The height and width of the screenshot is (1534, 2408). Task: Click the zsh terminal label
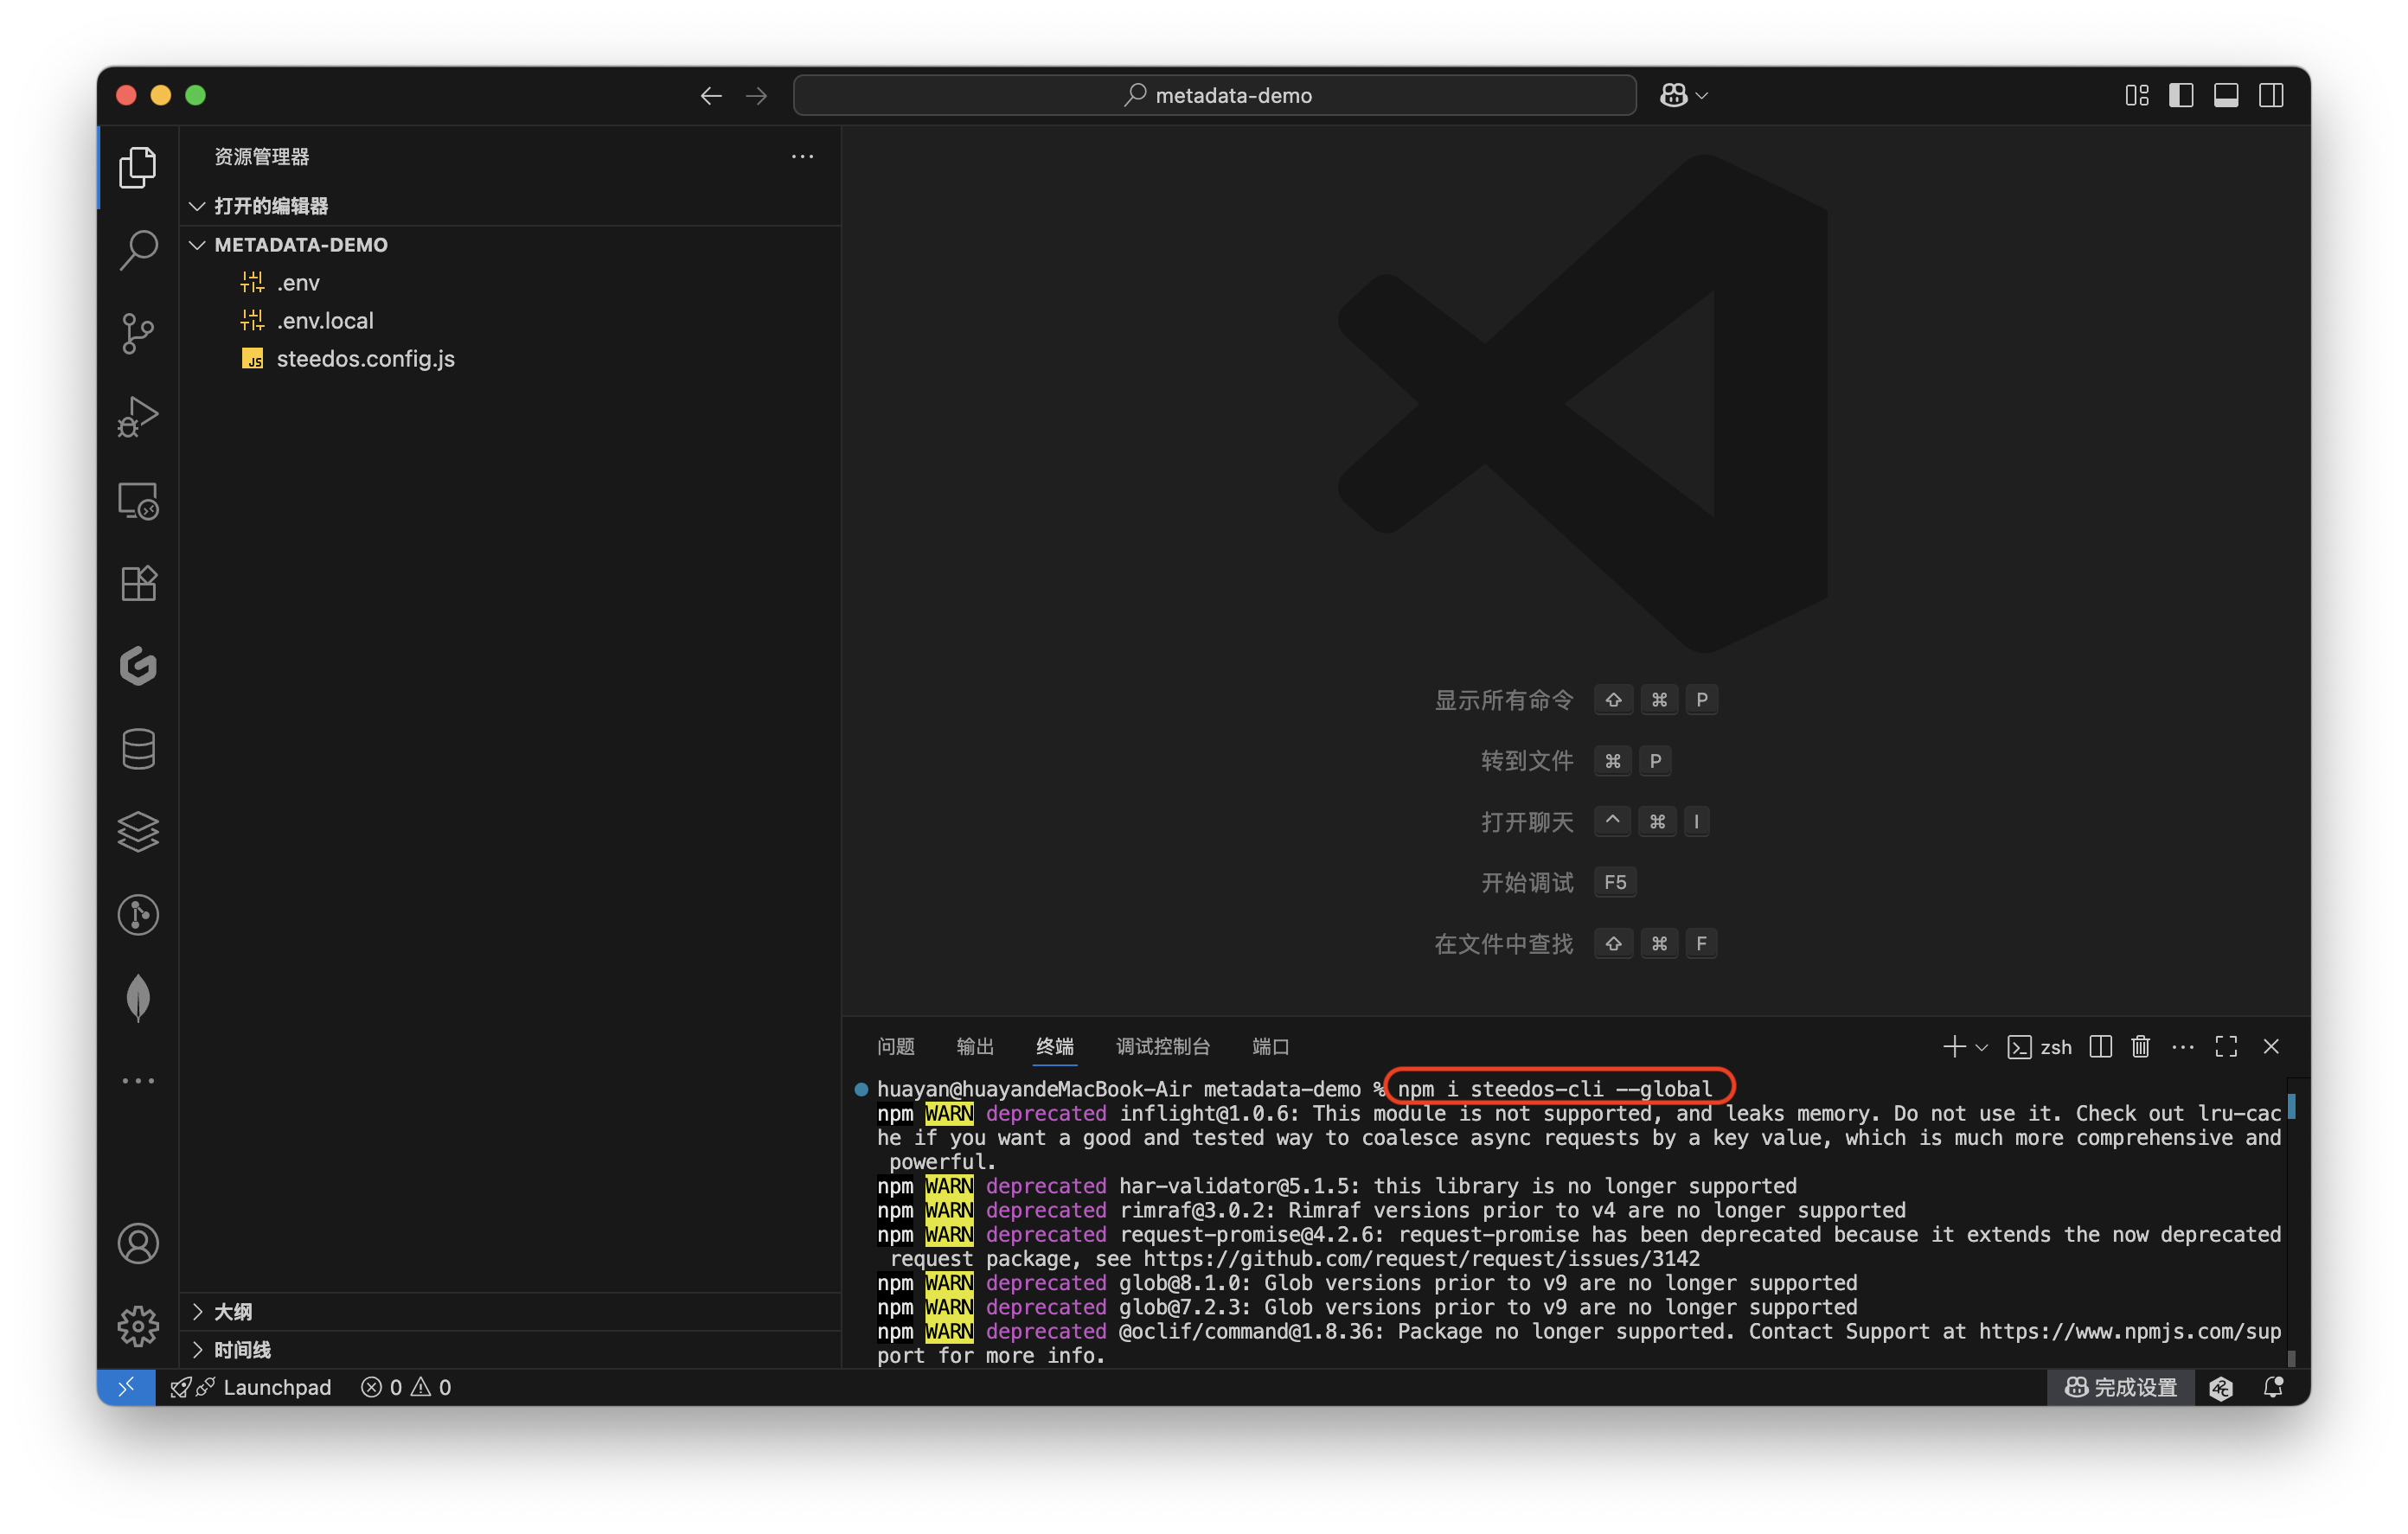pyautogui.click(x=2039, y=1047)
